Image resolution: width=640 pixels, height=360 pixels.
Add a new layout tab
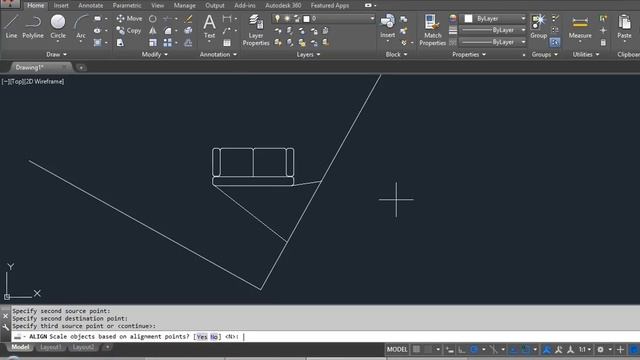[x=107, y=347]
